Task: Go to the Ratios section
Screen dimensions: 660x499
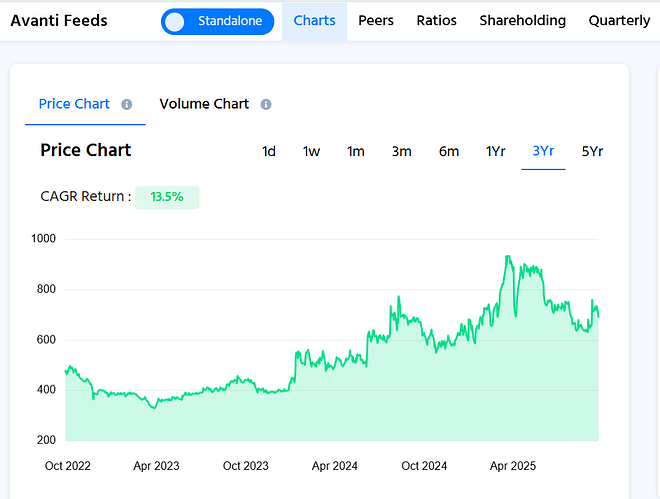Action: click(x=436, y=21)
